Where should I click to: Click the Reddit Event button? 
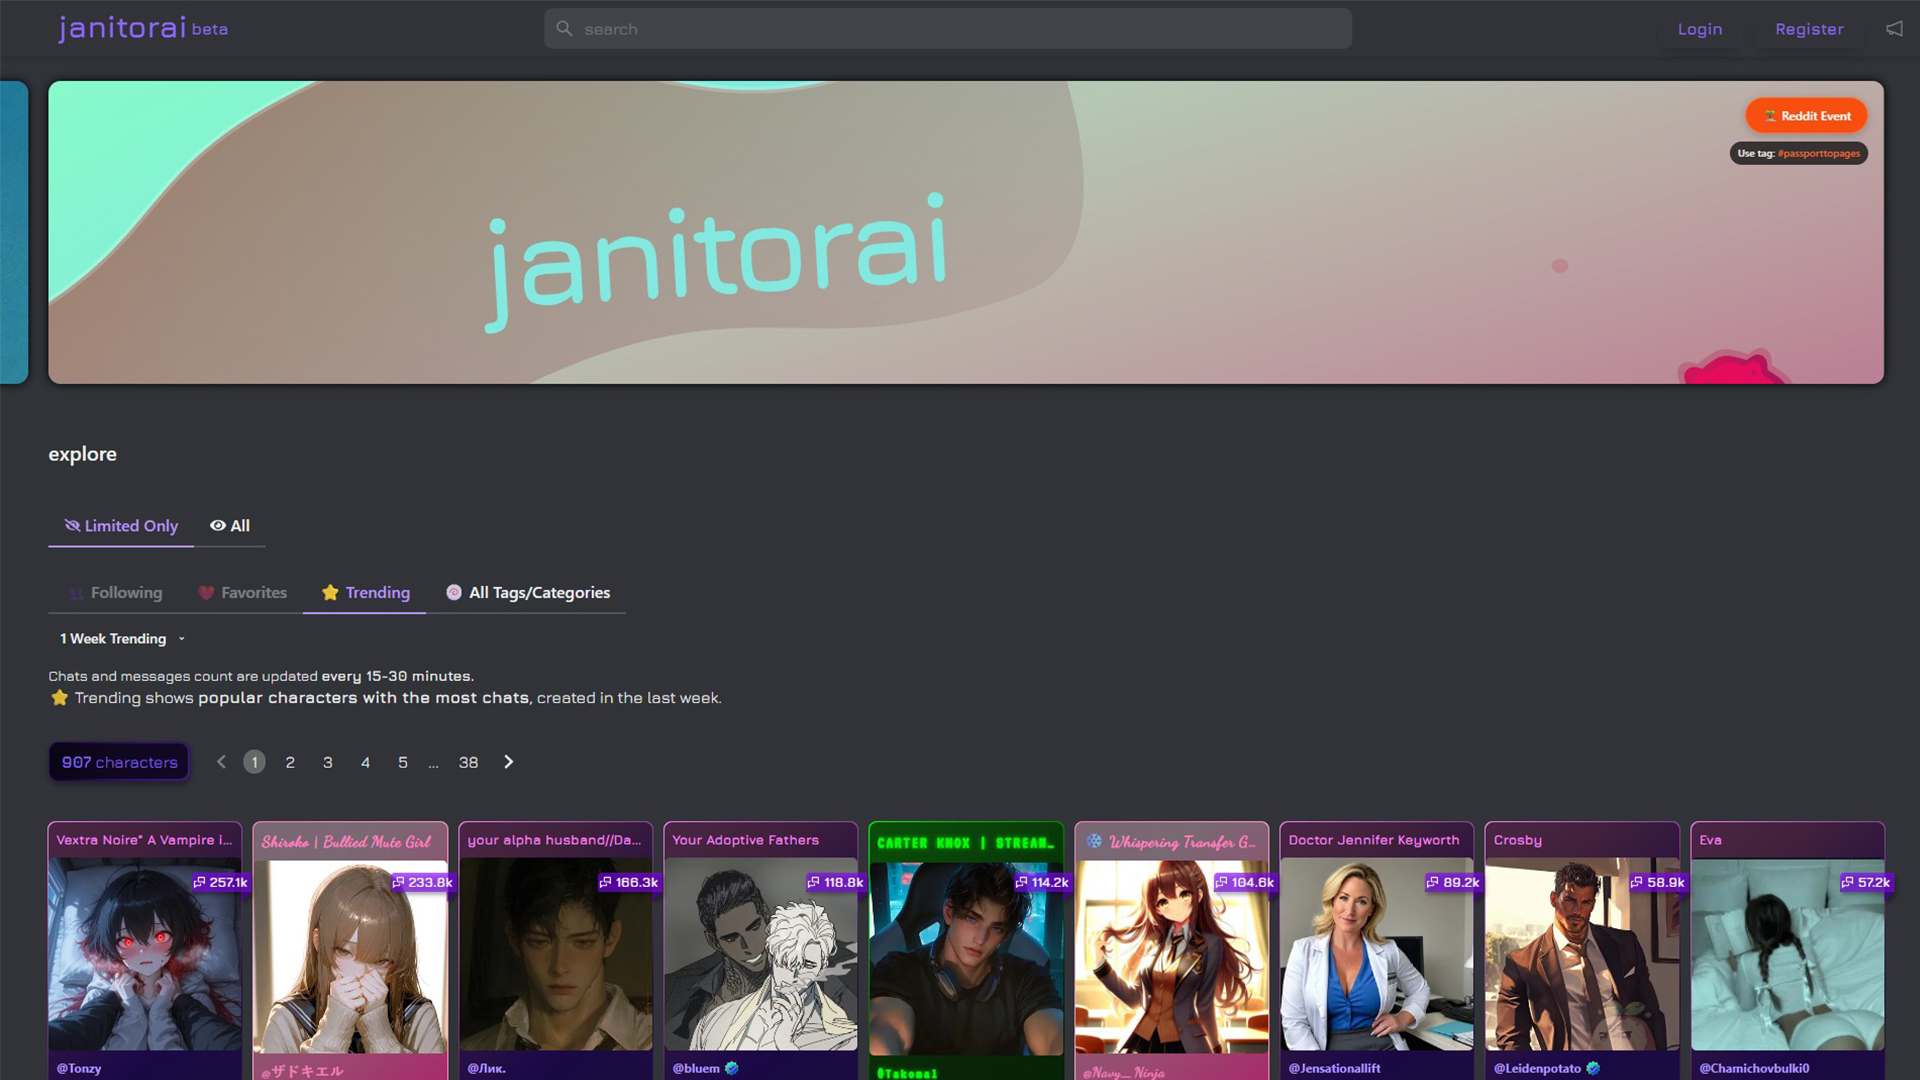[1806, 116]
